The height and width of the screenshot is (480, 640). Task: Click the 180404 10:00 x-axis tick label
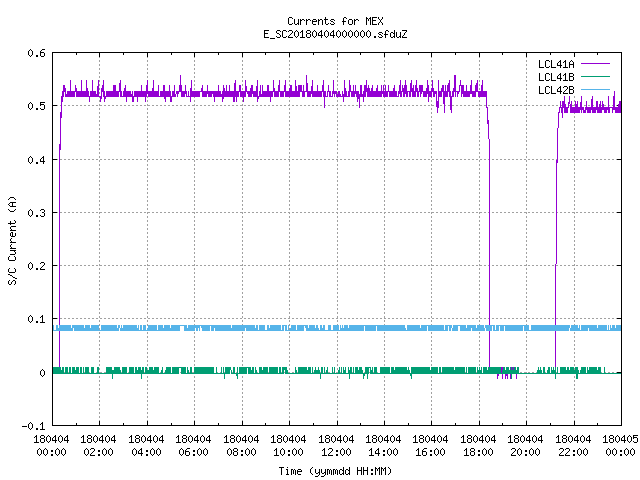point(288,446)
